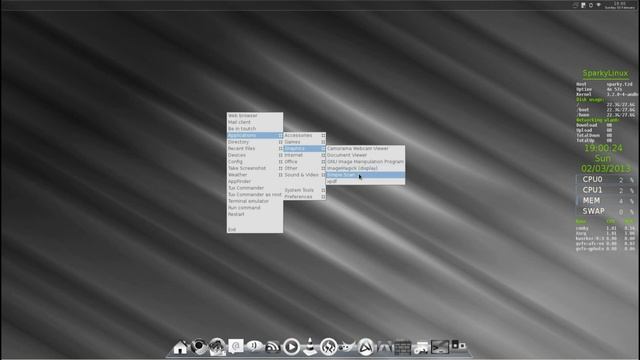
Task: Expand the Weather submenu
Action: 255,175
